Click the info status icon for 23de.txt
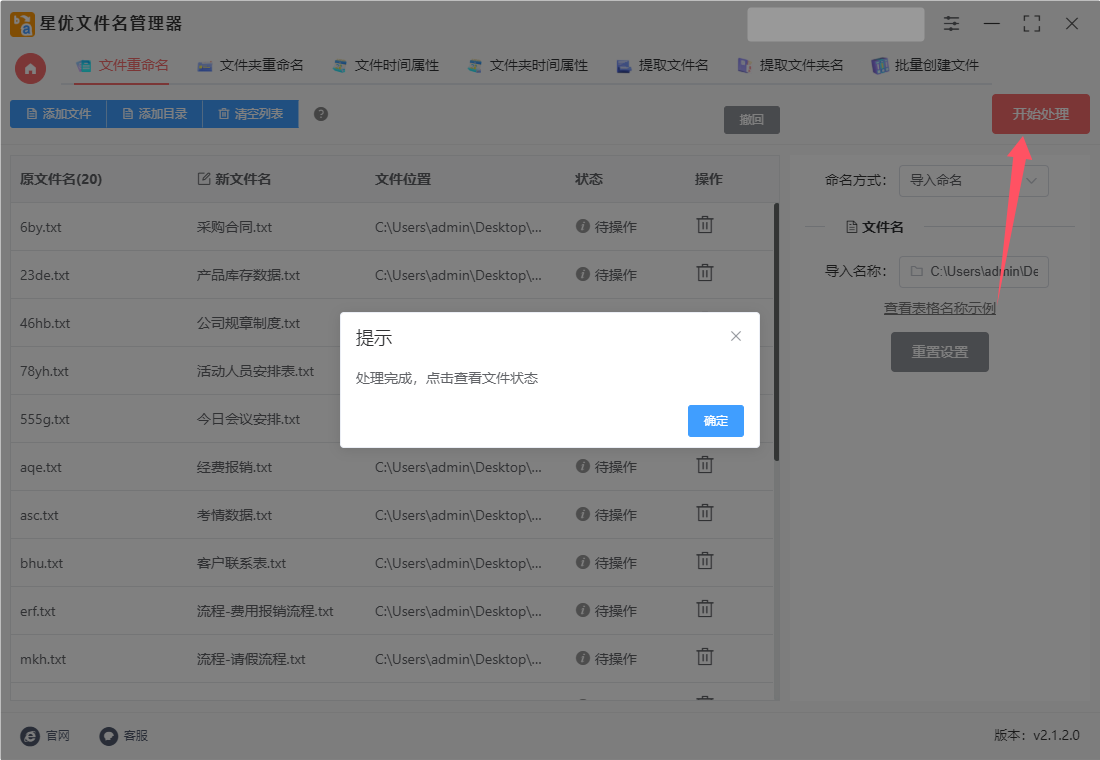The image size is (1100, 760). [582, 274]
